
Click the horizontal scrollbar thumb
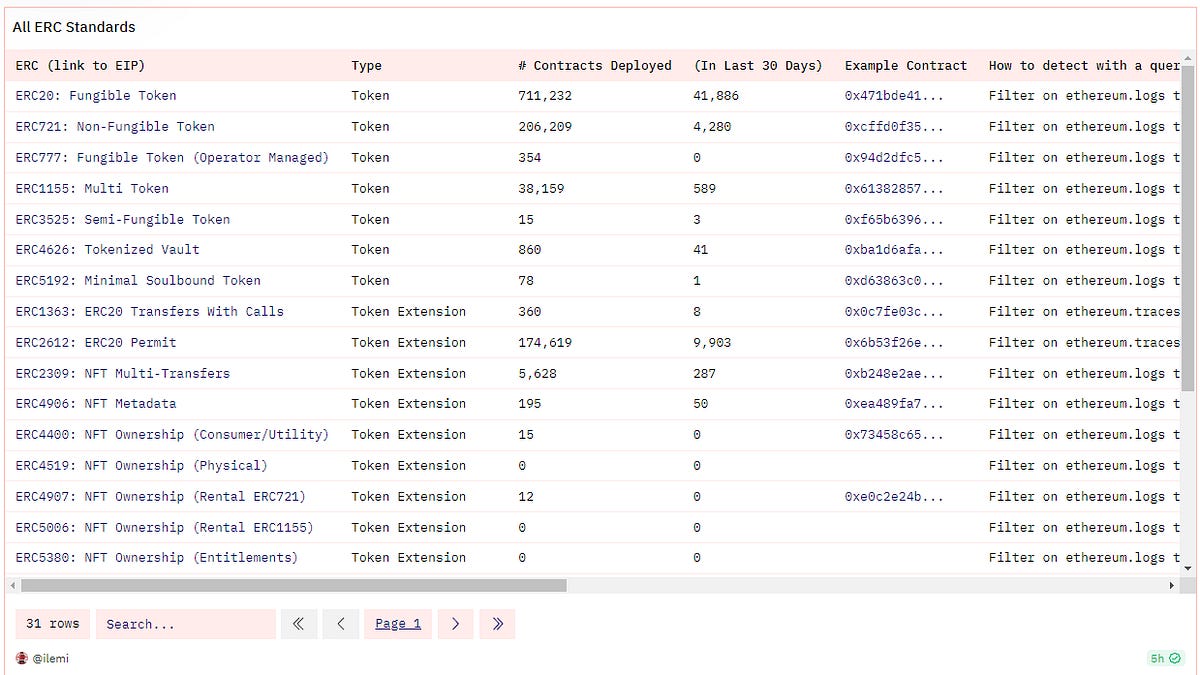(x=294, y=585)
